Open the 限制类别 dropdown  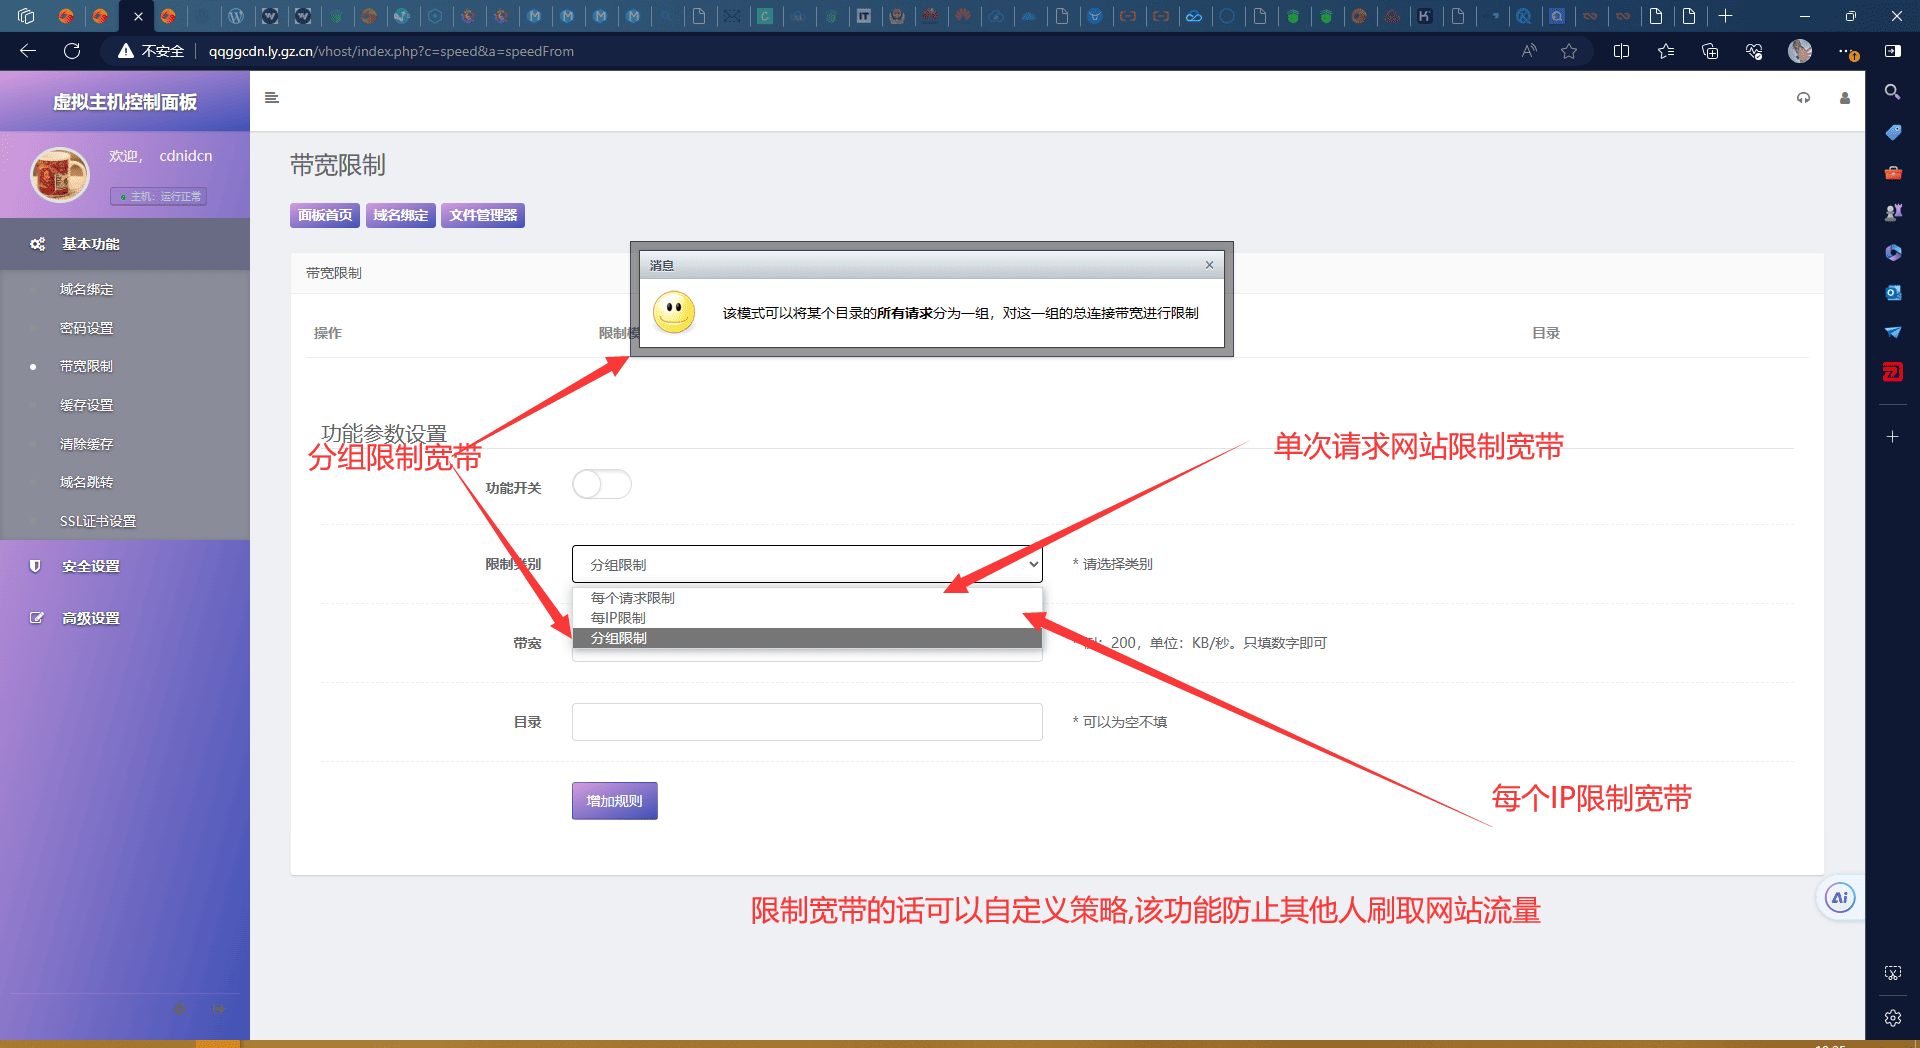(x=806, y=564)
